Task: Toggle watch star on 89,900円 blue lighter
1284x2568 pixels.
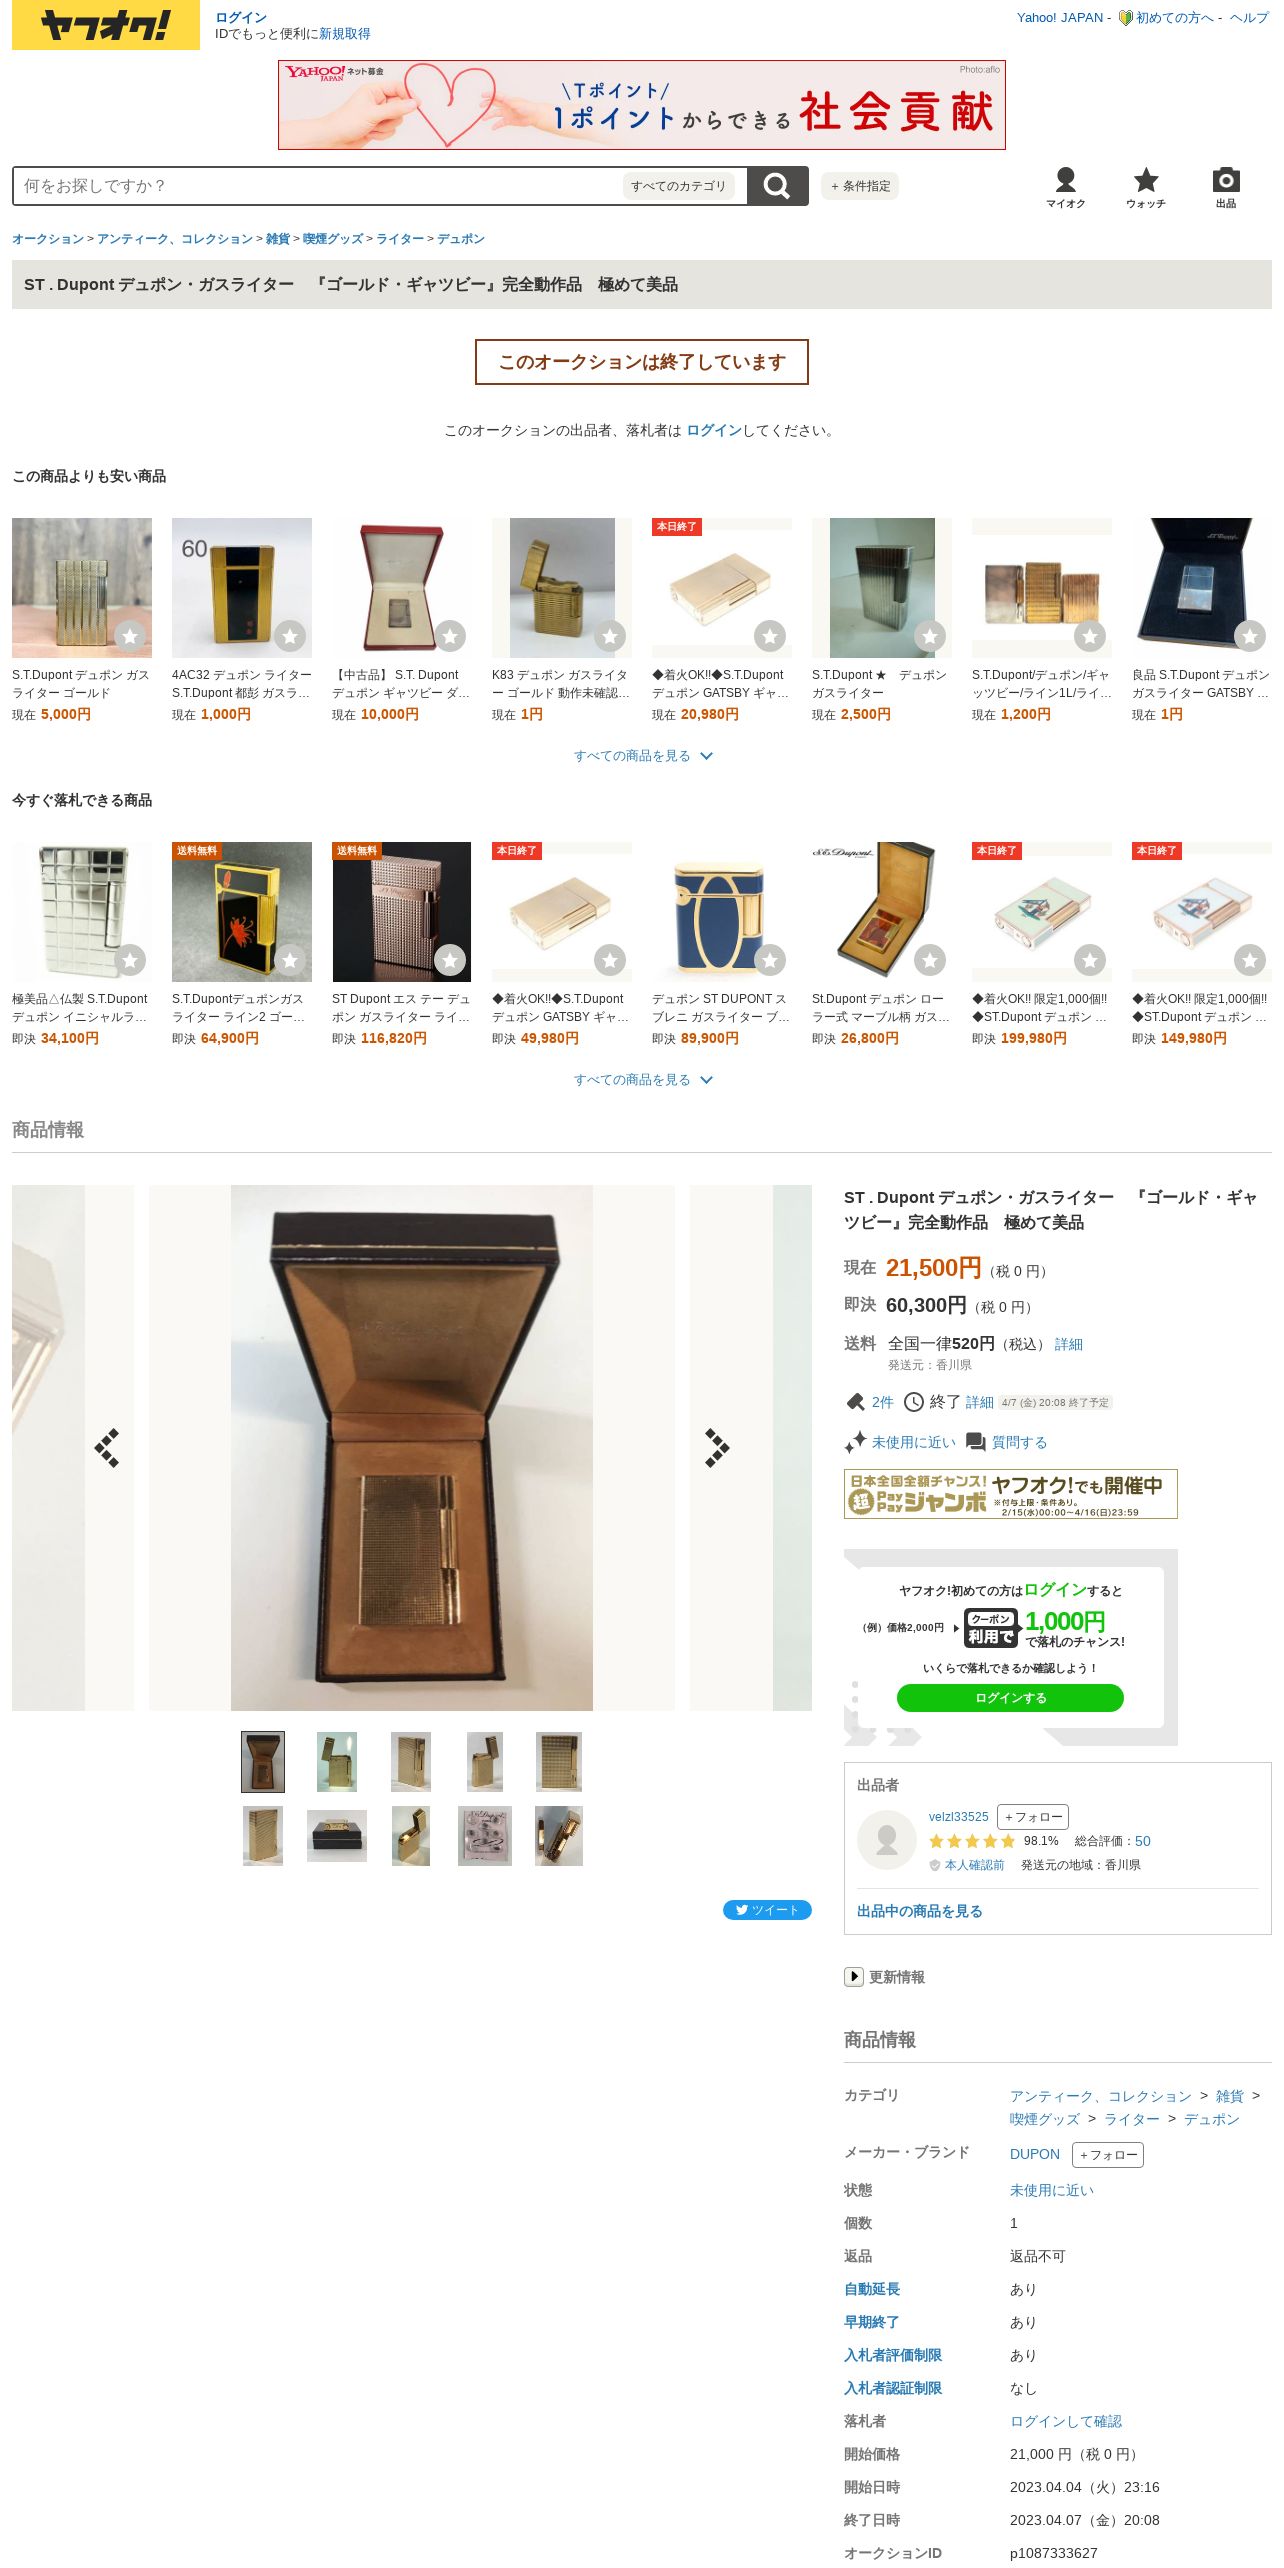Action: pyautogui.click(x=770, y=960)
